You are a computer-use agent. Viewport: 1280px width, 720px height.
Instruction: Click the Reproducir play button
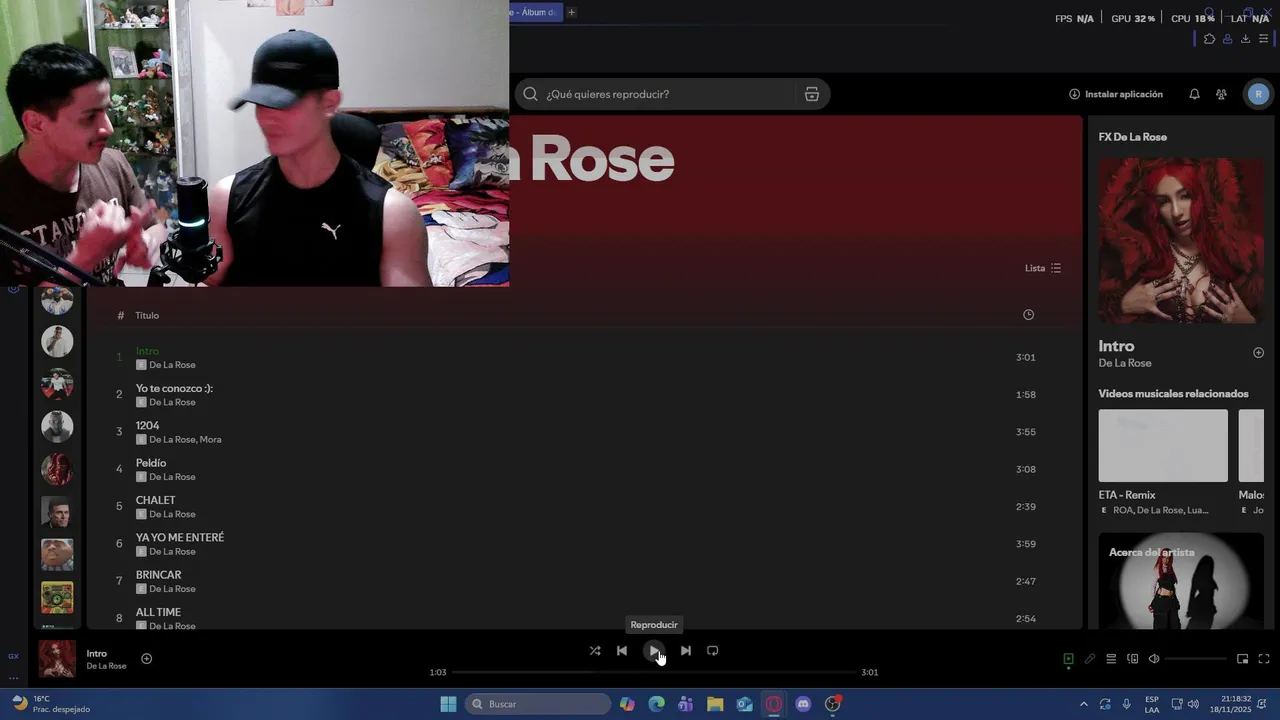coord(654,651)
